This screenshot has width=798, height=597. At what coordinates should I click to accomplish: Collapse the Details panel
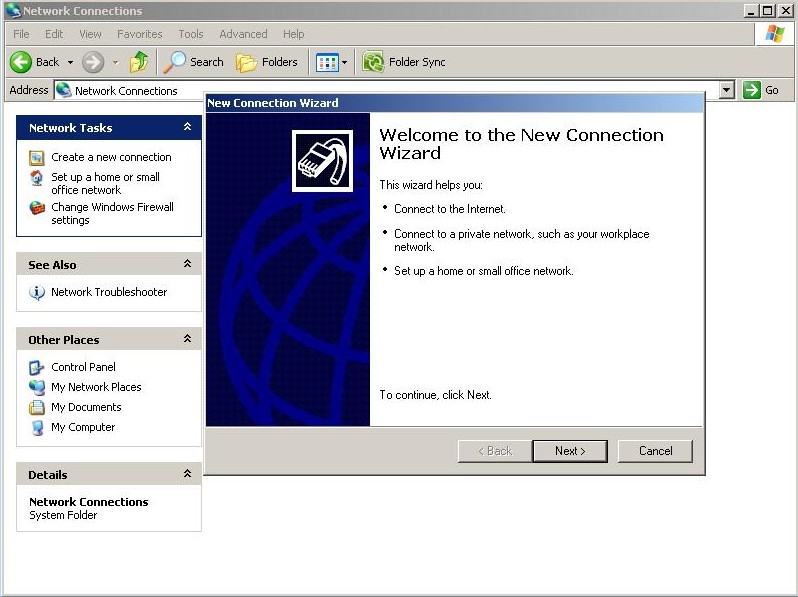pos(187,473)
